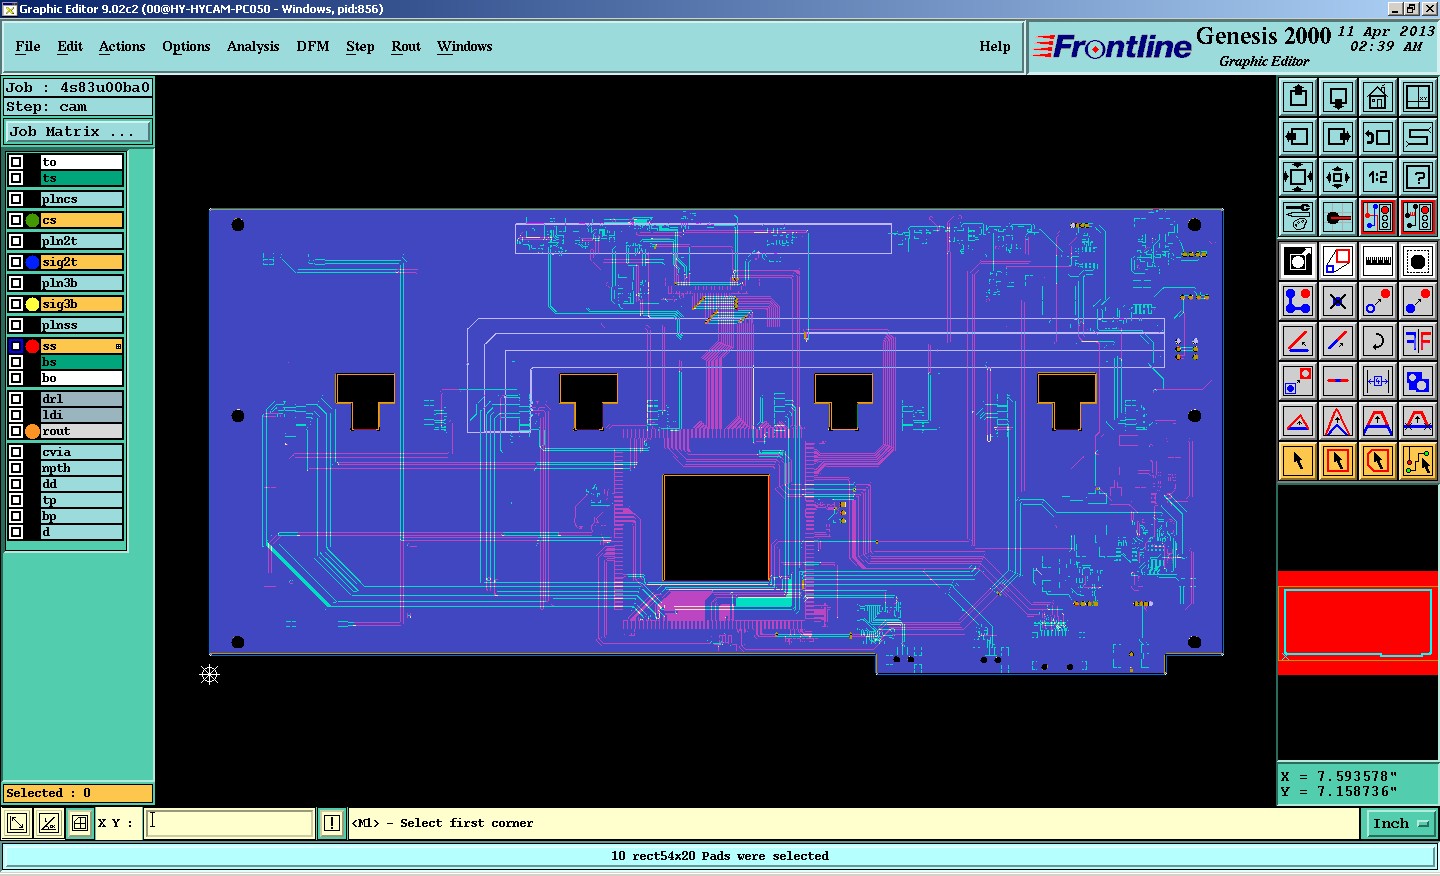Viewport: 1440px width, 876px height.
Task: Click the 1:2 scale icon
Action: (x=1378, y=177)
